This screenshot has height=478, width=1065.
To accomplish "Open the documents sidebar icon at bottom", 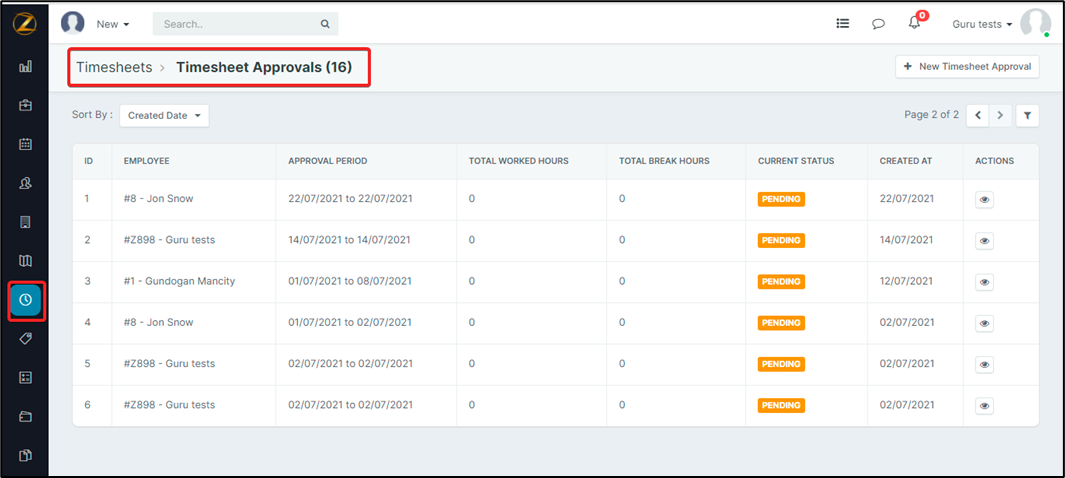I will point(26,456).
